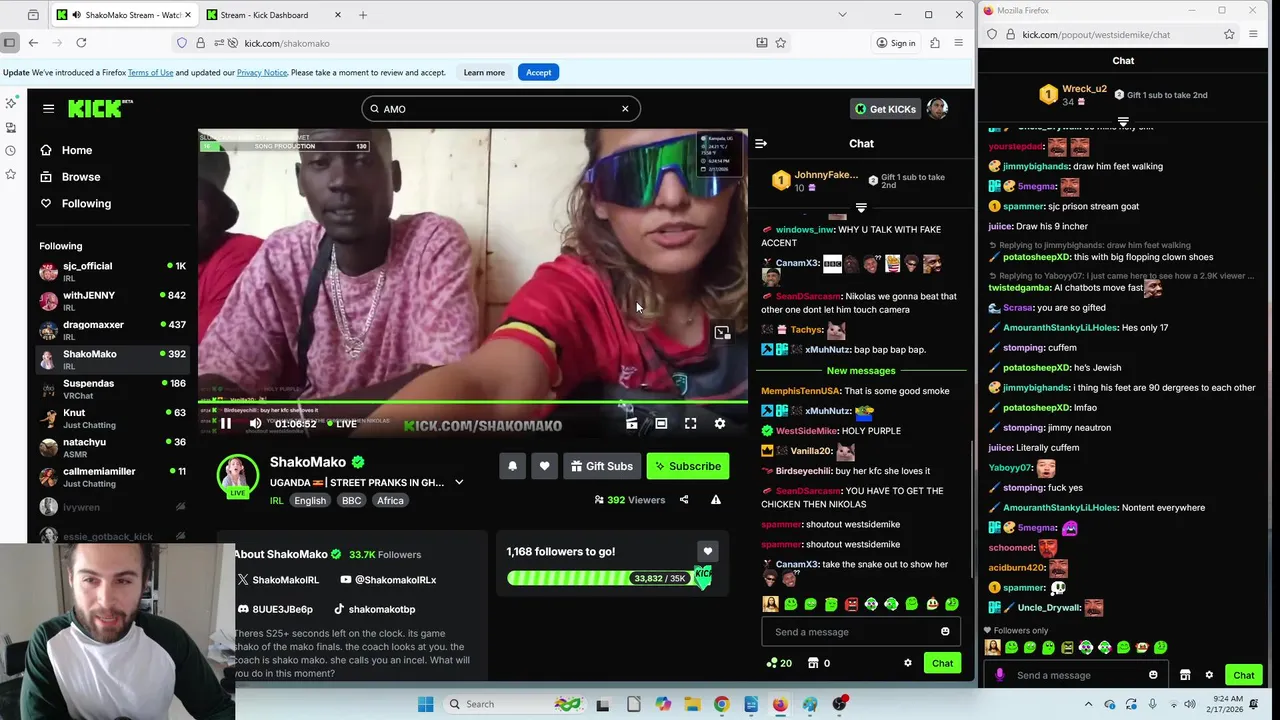Mute the stream volume
Image resolution: width=1280 pixels, height=720 pixels.
(255, 424)
